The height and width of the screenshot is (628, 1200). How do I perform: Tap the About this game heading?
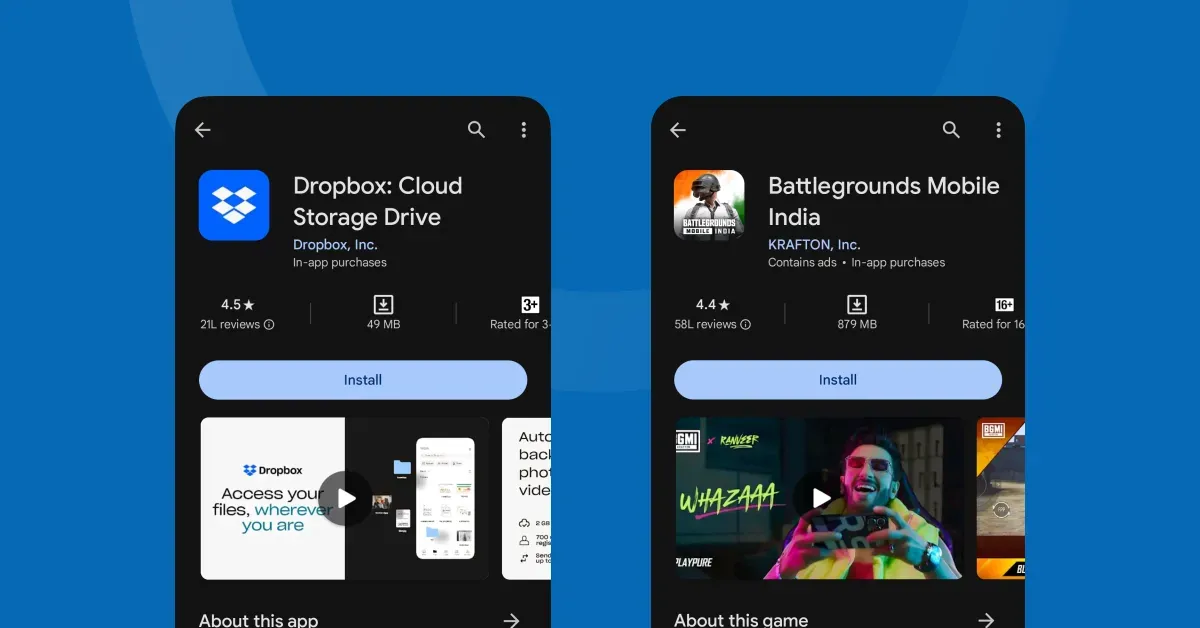[x=741, y=620]
